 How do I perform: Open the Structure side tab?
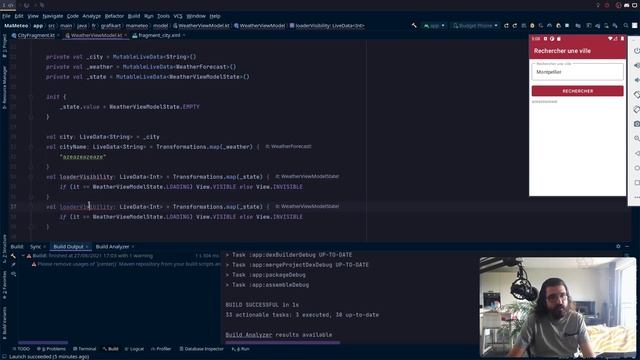coord(4,248)
